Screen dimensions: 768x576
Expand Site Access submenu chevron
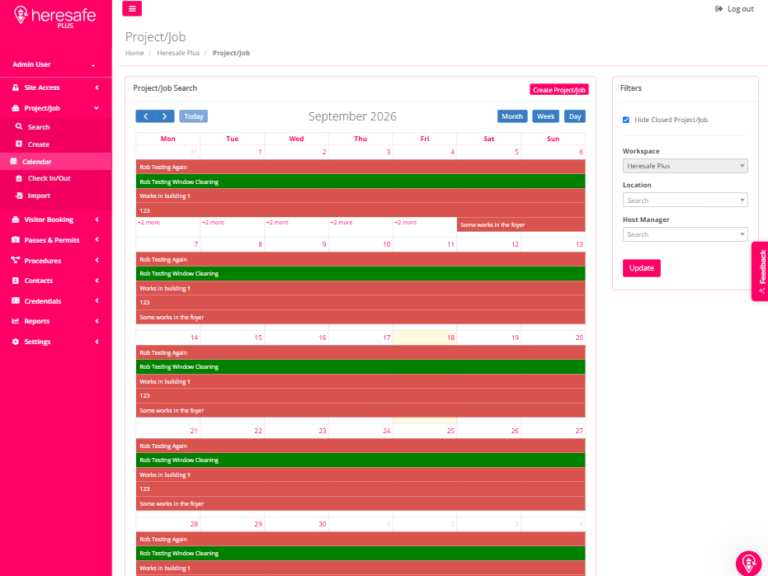pos(97,88)
